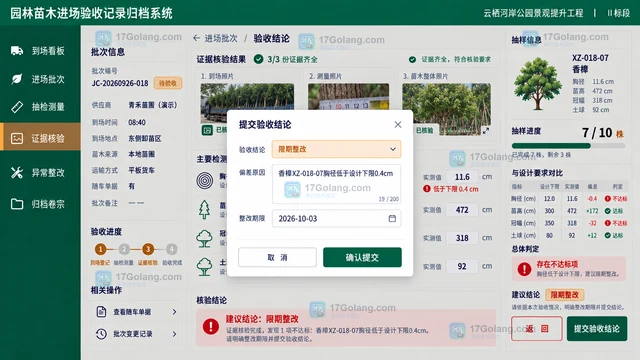Go to 到场看板 menu item
This screenshot has height=360, width=640.
(x=40, y=51)
